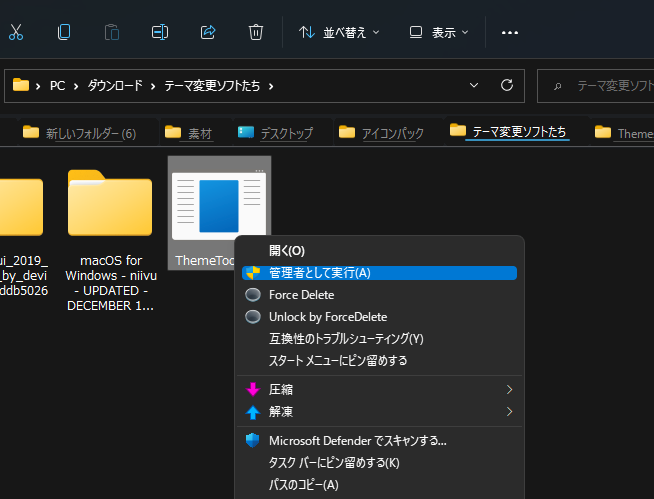The width and height of the screenshot is (654, 499).
Task: Open the 圧縮 compress submenu
Action: click(379, 390)
